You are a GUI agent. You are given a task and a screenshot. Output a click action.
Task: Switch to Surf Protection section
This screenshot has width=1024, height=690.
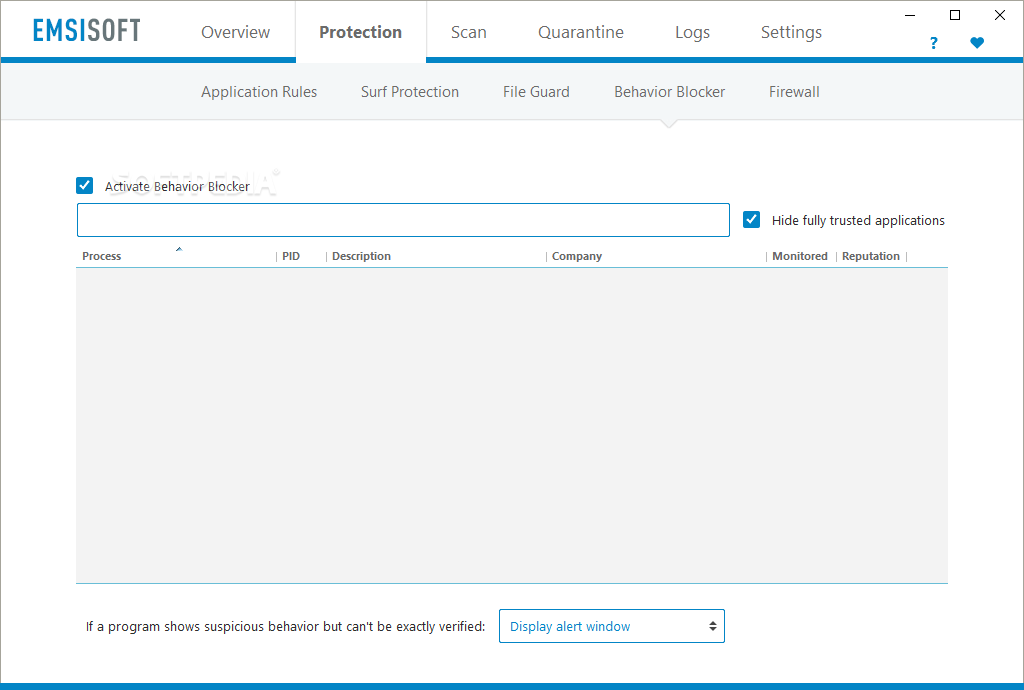[409, 92]
